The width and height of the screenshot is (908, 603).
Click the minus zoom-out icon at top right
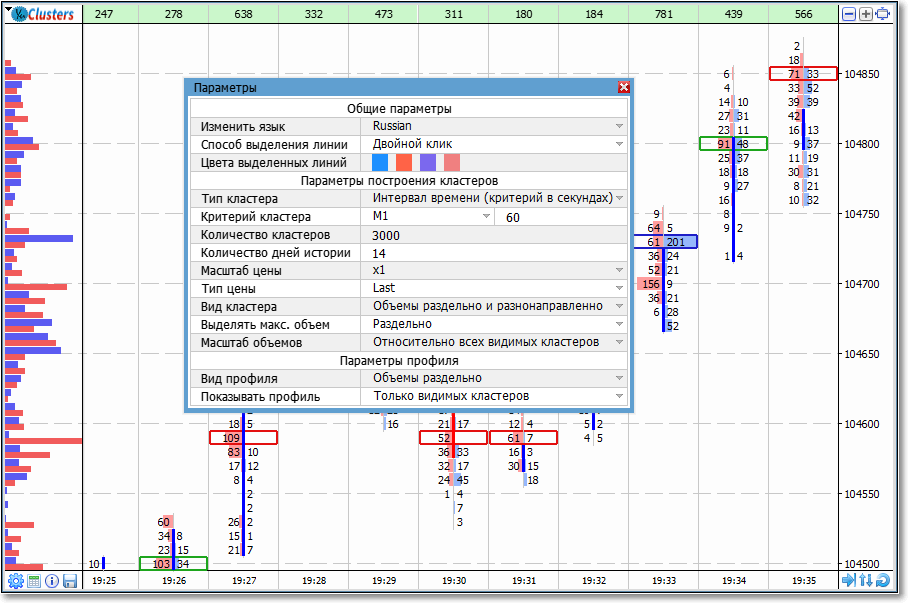pyautogui.click(x=849, y=15)
